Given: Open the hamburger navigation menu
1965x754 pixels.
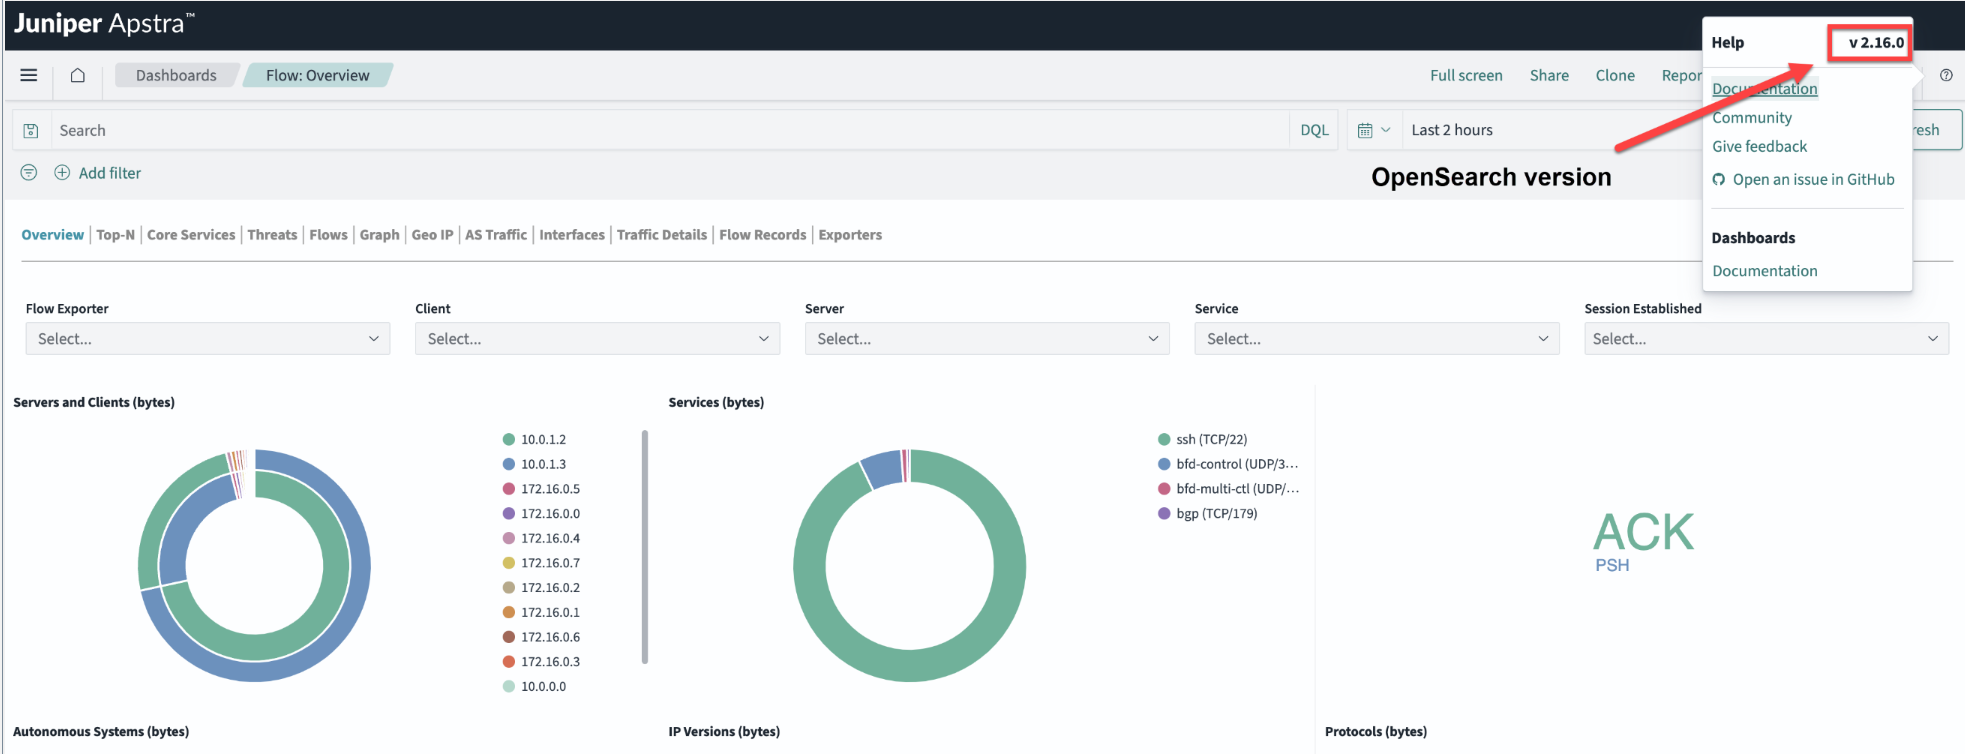Looking at the screenshot, I should click(29, 75).
